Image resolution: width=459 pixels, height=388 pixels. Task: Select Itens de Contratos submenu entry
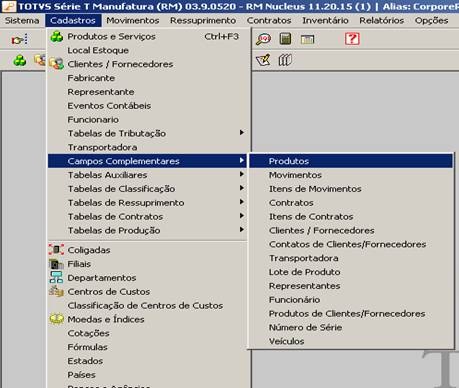coord(351,217)
